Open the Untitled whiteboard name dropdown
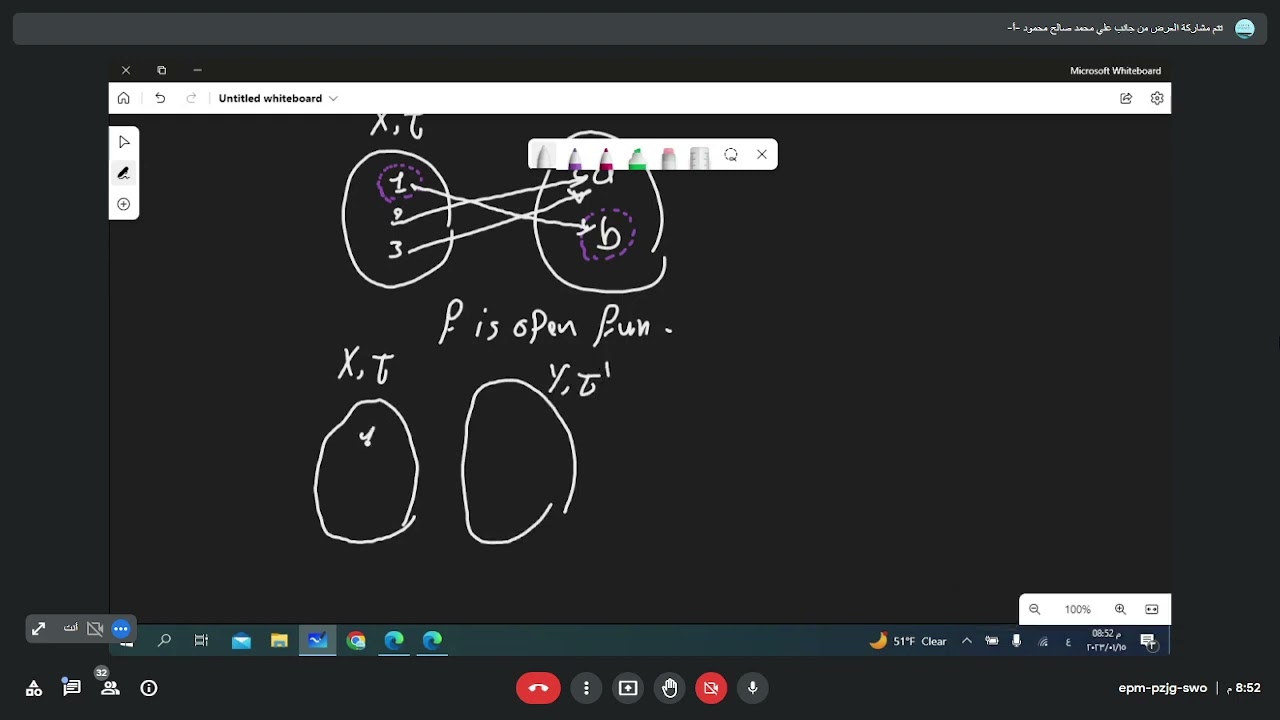1280x720 pixels. tap(278, 98)
